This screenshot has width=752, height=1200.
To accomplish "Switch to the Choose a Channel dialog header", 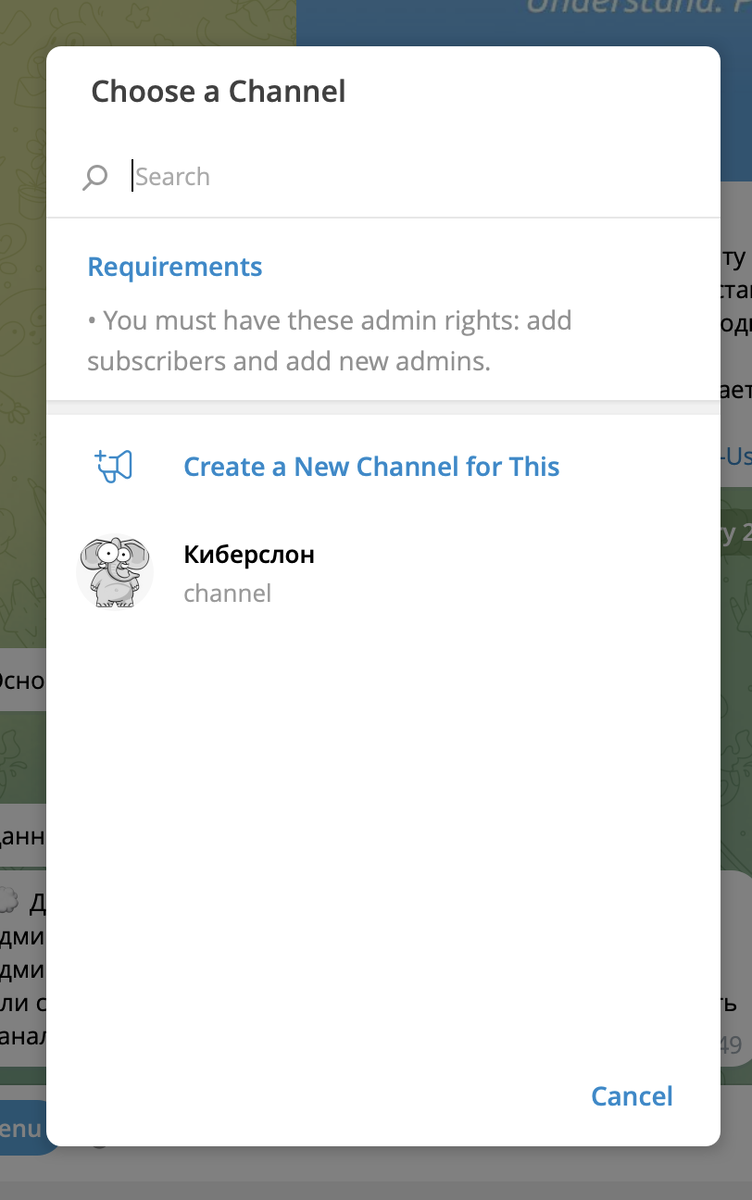I will [x=217, y=92].
